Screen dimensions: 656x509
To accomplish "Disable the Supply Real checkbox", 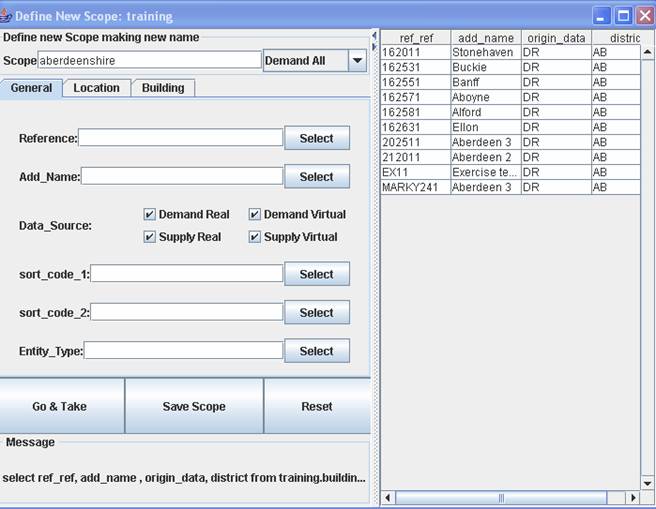I will coord(150,237).
